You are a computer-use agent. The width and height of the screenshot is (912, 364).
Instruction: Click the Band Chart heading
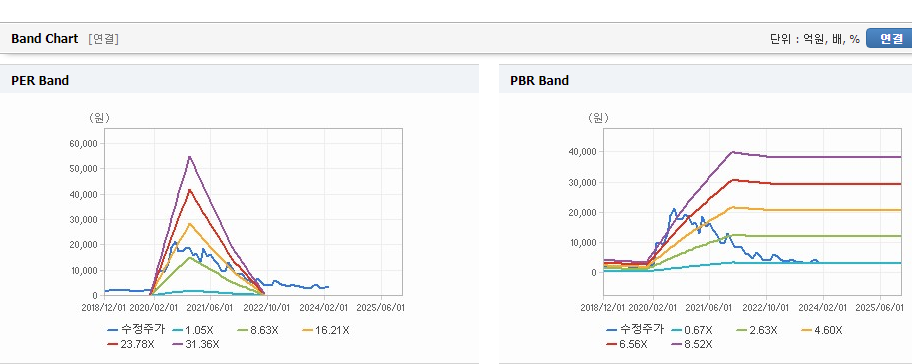tap(44, 39)
